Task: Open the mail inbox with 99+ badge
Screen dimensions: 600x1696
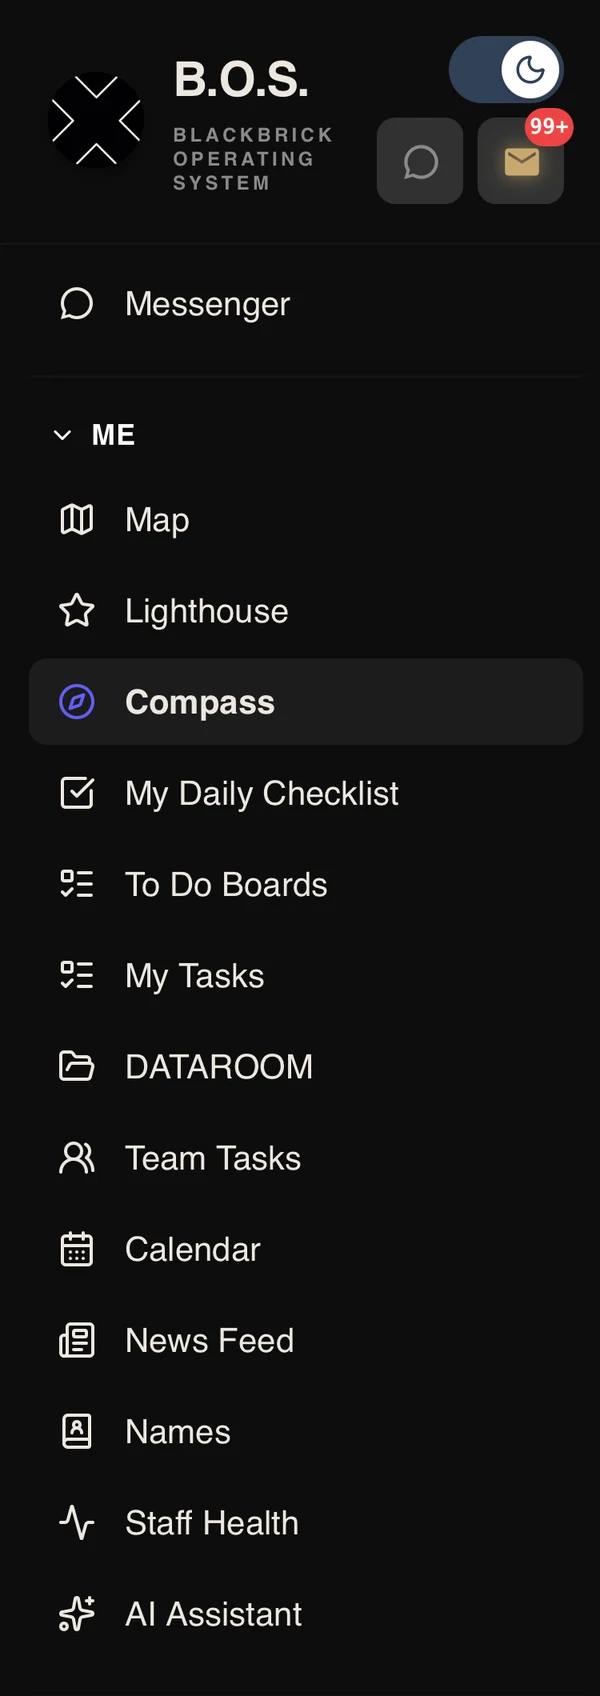Action: click(x=521, y=161)
